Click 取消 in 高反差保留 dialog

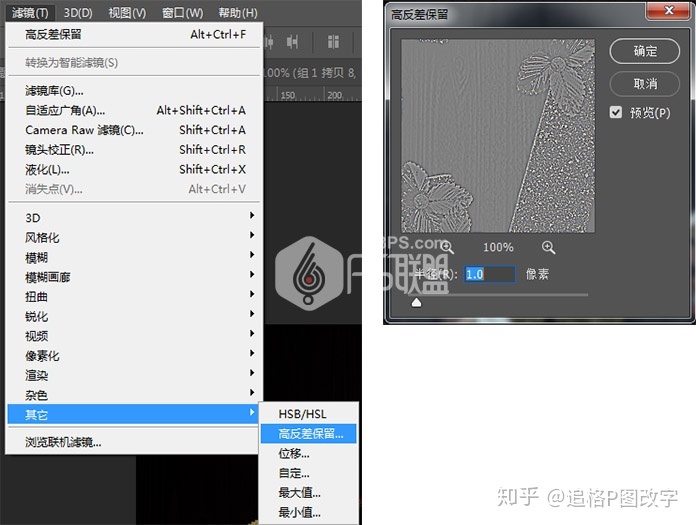645,83
